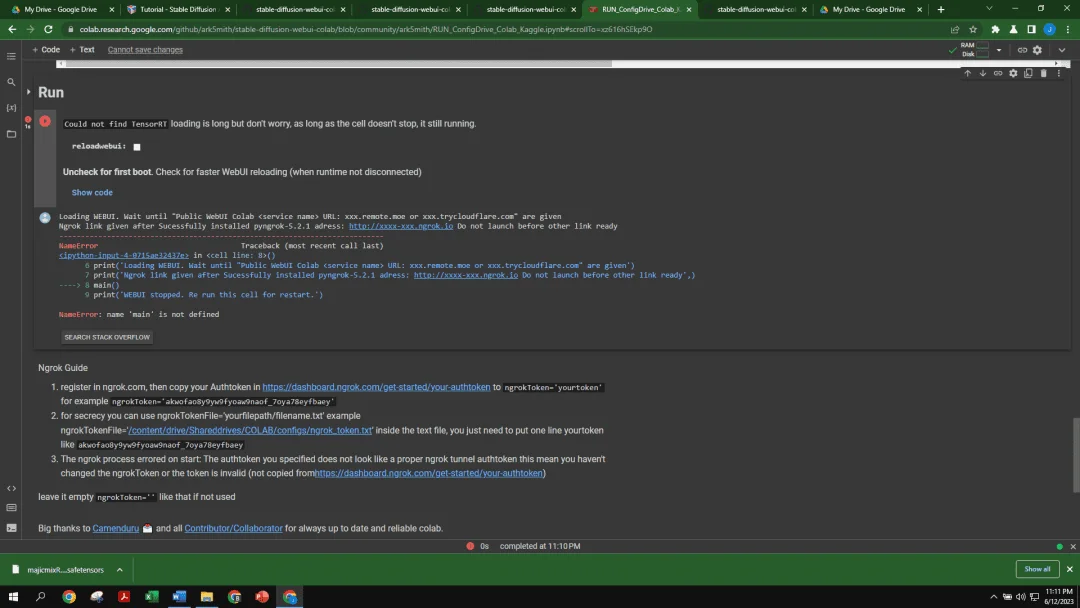This screenshot has height=608, width=1080.
Task: Collapse the Run section triangle
Action: 28,92
